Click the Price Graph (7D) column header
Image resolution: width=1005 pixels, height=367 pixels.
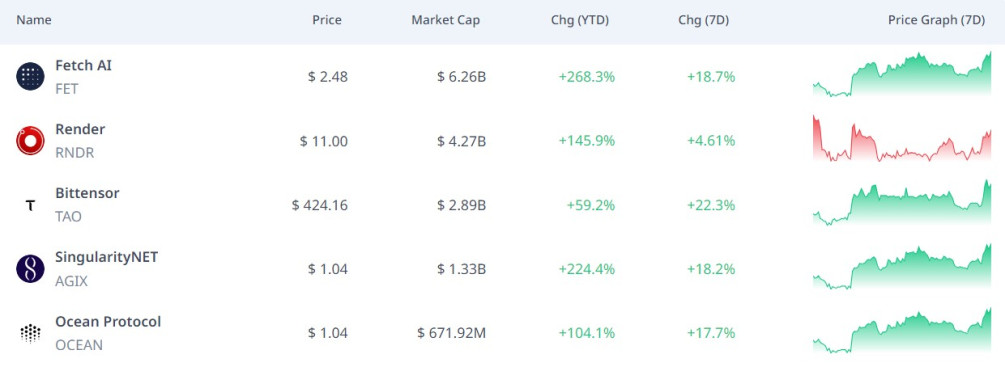point(936,20)
